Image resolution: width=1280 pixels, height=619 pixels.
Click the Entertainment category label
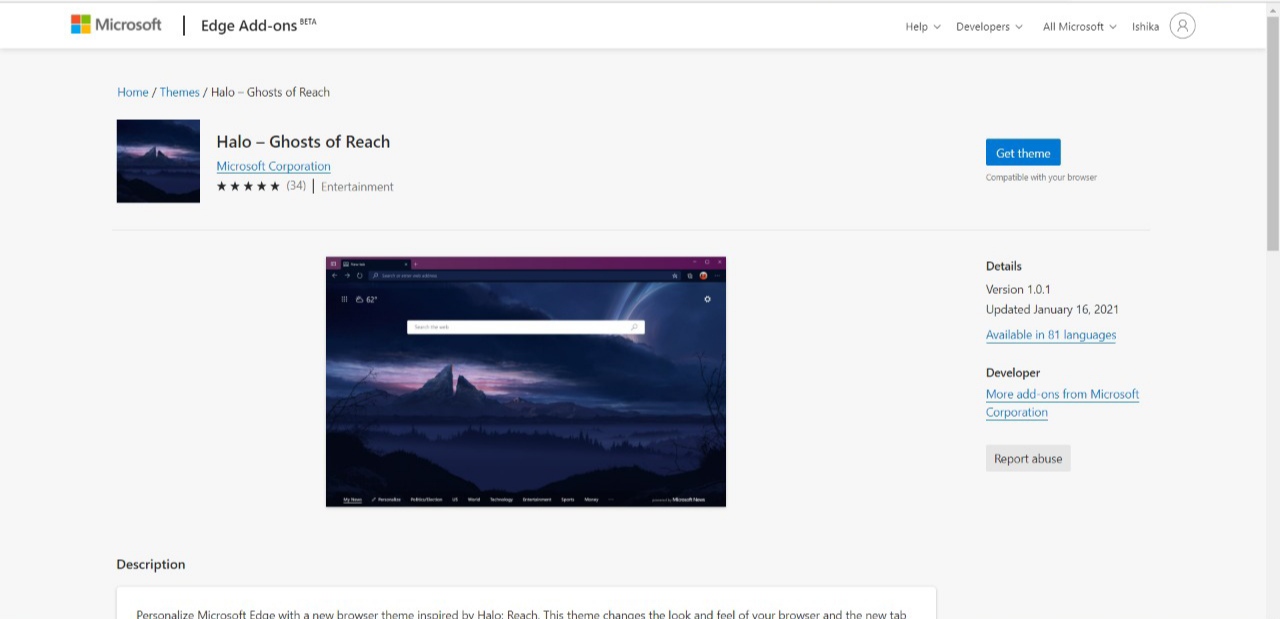[357, 187]
